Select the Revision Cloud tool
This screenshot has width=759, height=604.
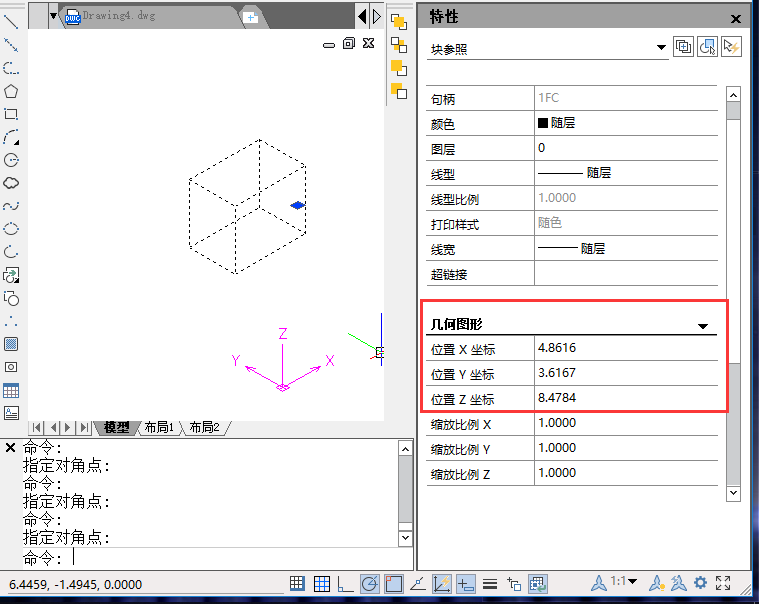coord(11,183)
